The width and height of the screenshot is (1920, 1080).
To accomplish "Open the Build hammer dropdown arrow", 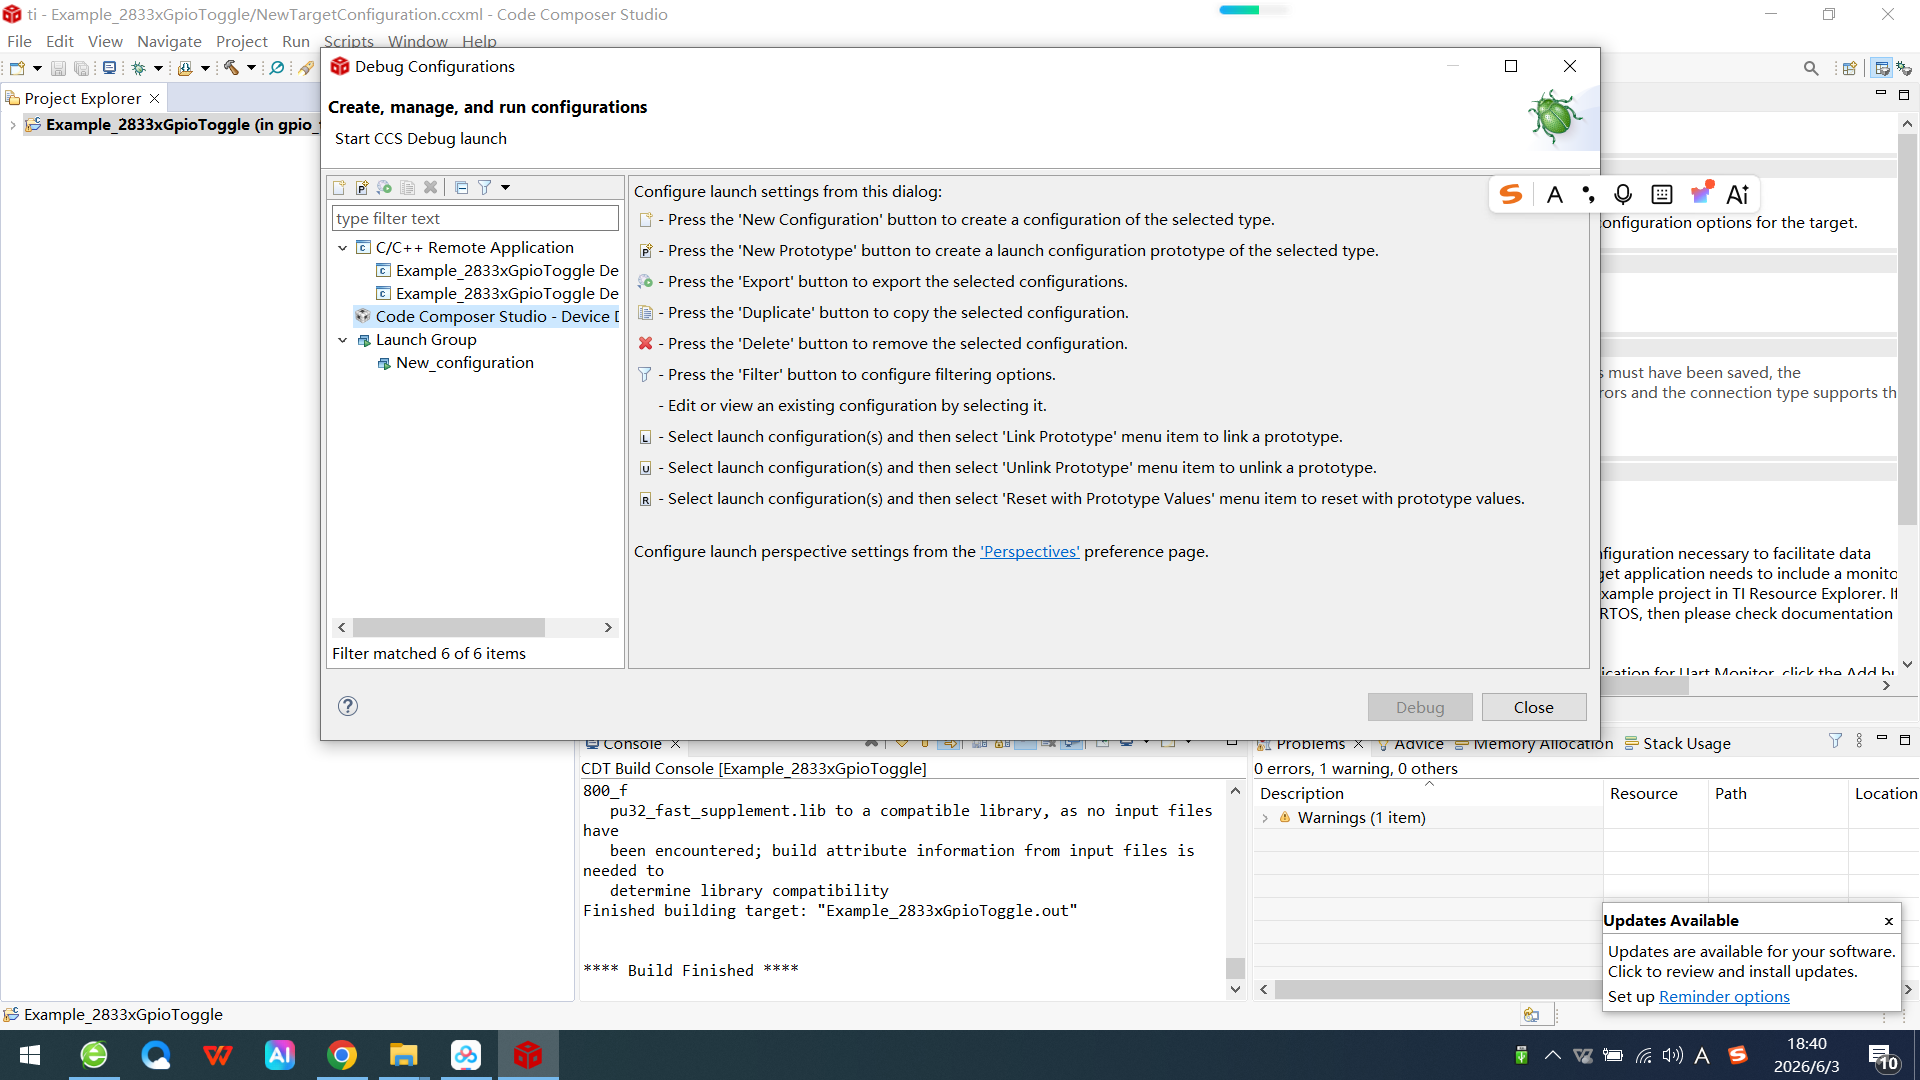I will 251,68.
